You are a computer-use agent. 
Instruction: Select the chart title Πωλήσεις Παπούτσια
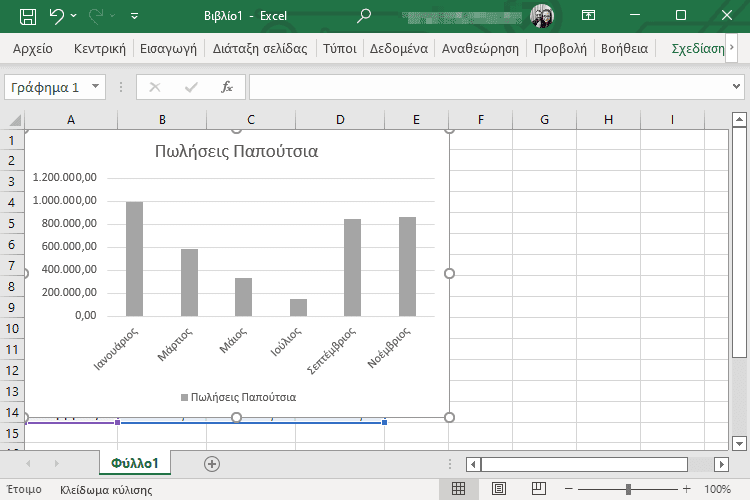point(237,152)
